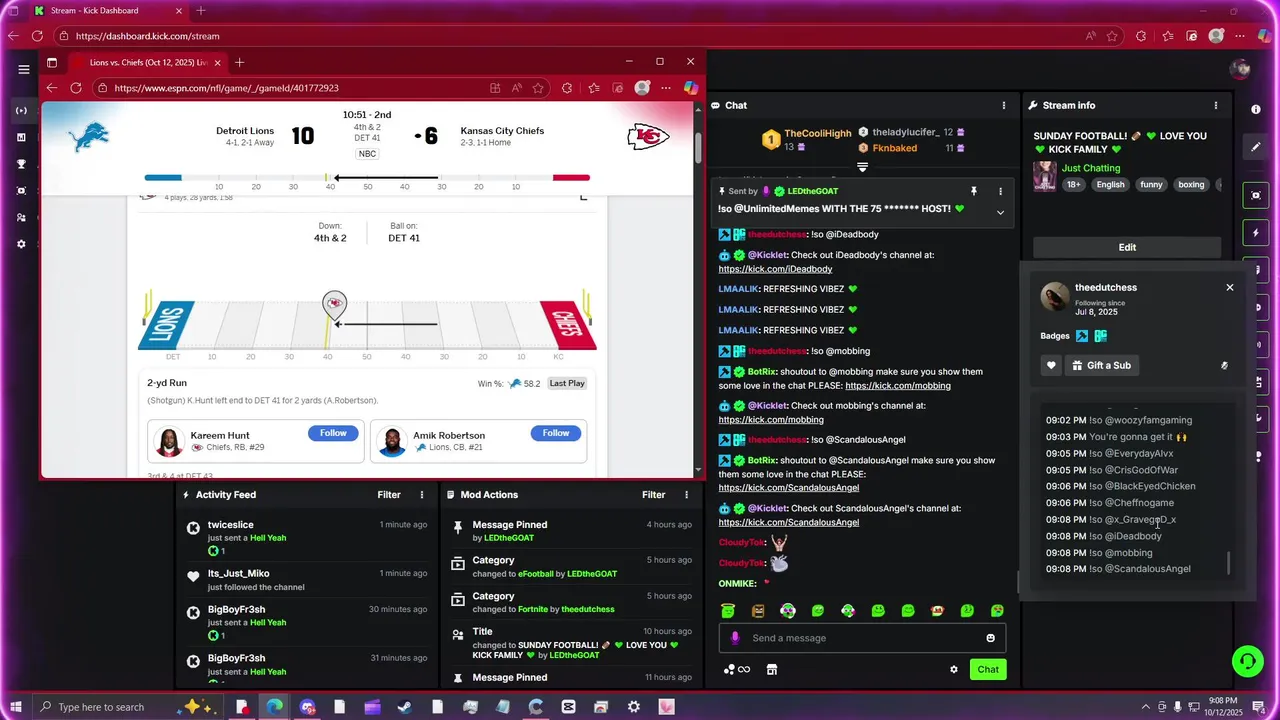Click the Edit stream info button
This screenshot has width=1280, height=720.
1127,247
